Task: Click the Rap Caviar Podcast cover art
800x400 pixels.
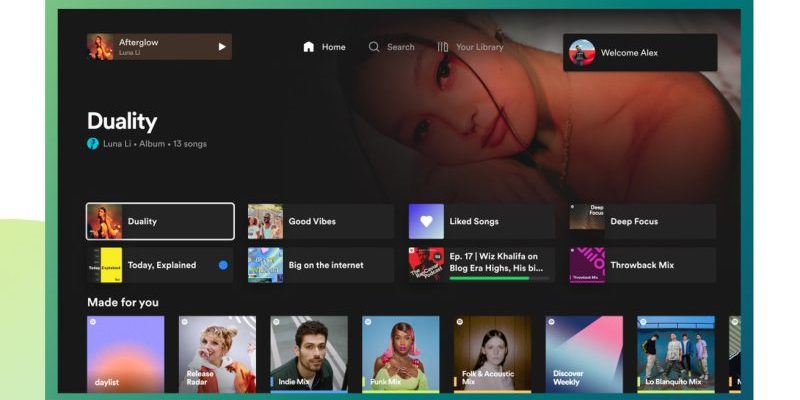Action: point(426,265)
